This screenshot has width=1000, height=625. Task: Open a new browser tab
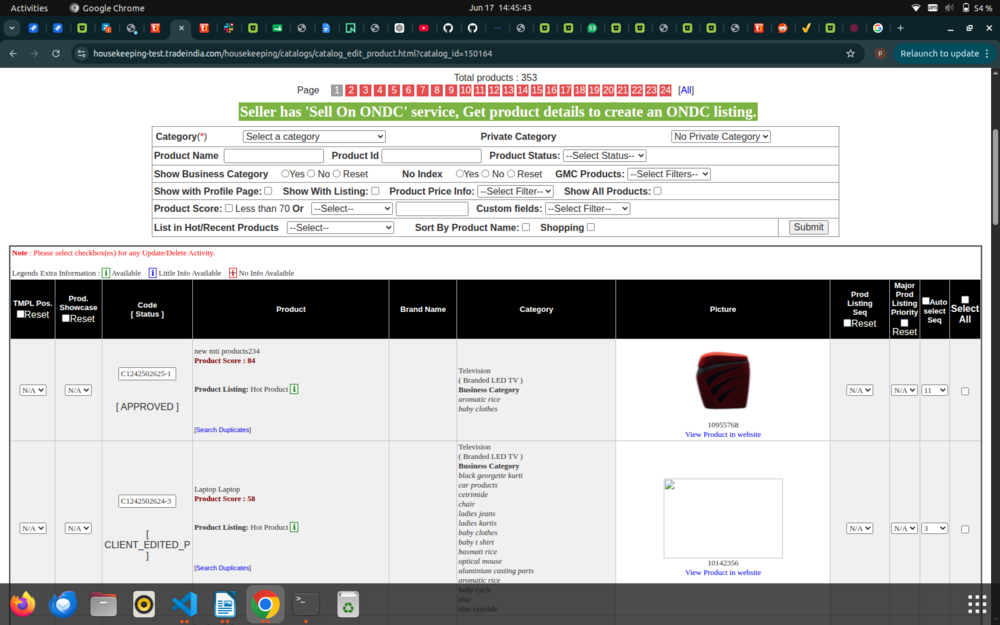click(x=901, y=28)
